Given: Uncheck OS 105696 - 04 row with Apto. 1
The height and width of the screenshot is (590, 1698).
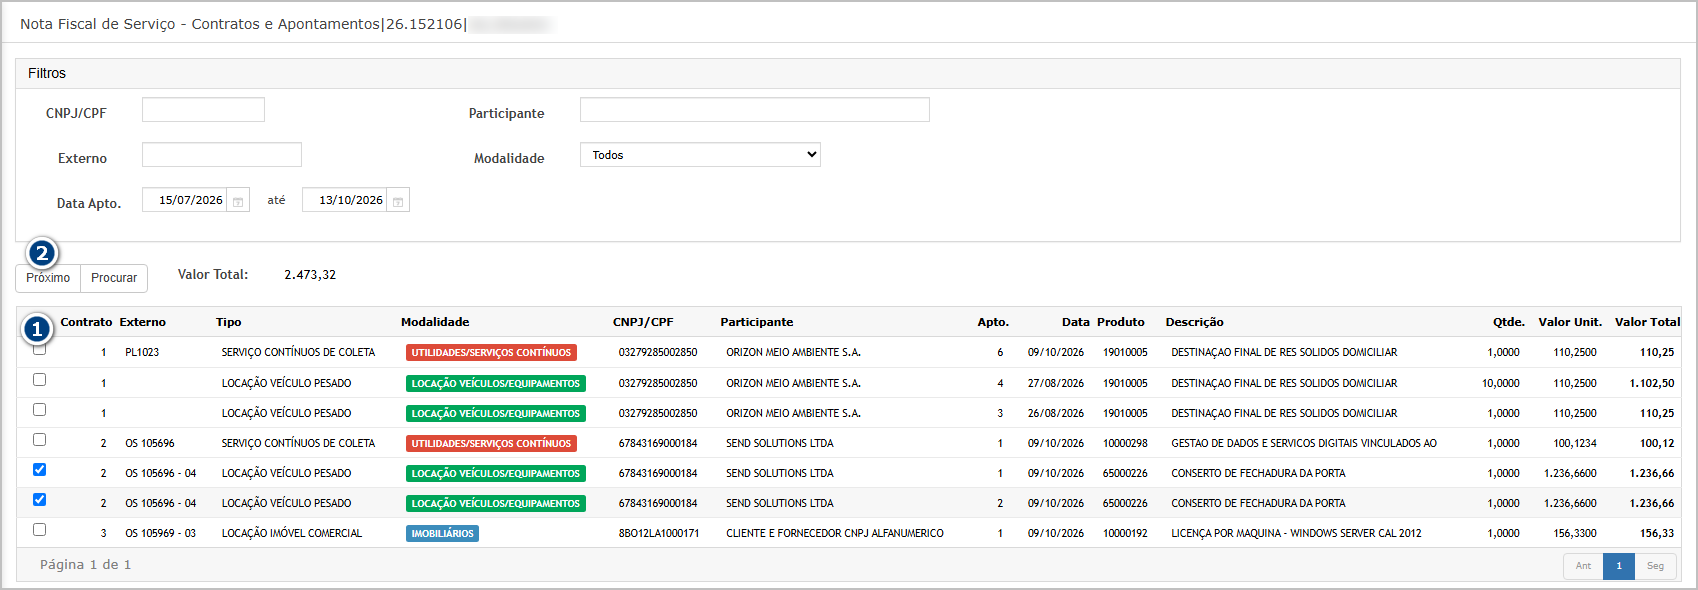Looking at the screenshot, I should (x=40, y=470).
